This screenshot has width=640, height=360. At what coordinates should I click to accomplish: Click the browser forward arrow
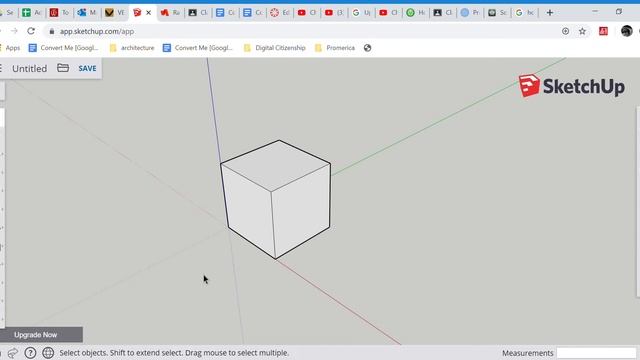[x=14, y=31]
